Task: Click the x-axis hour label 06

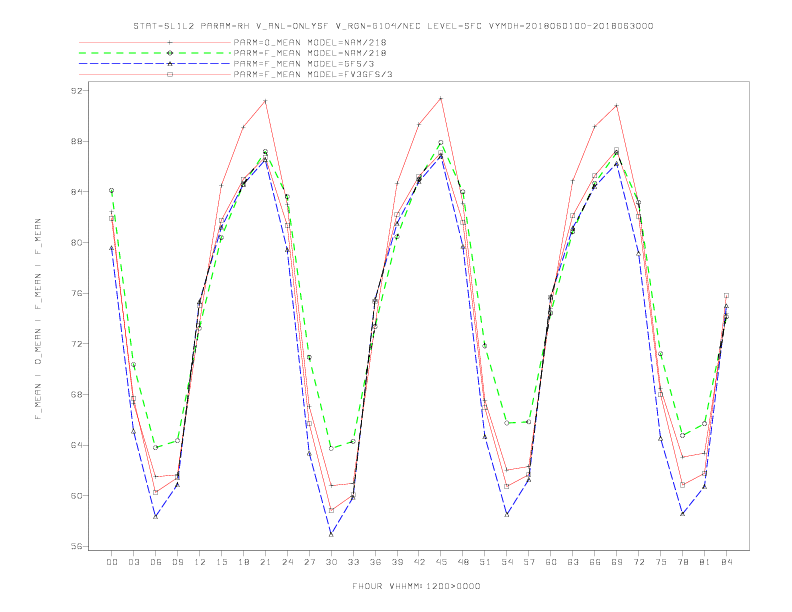Action: [x=156, y=562]
